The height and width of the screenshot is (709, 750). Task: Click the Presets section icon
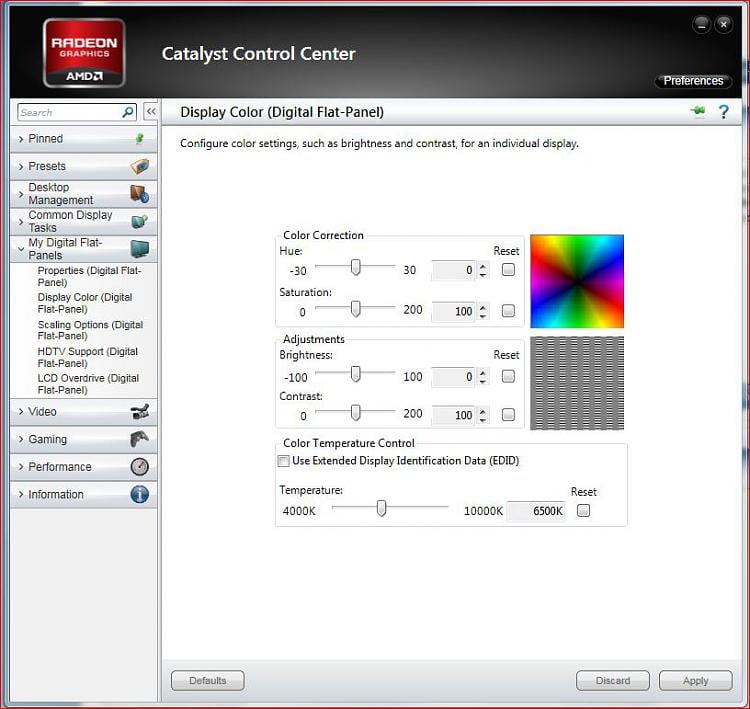point(140,166)
